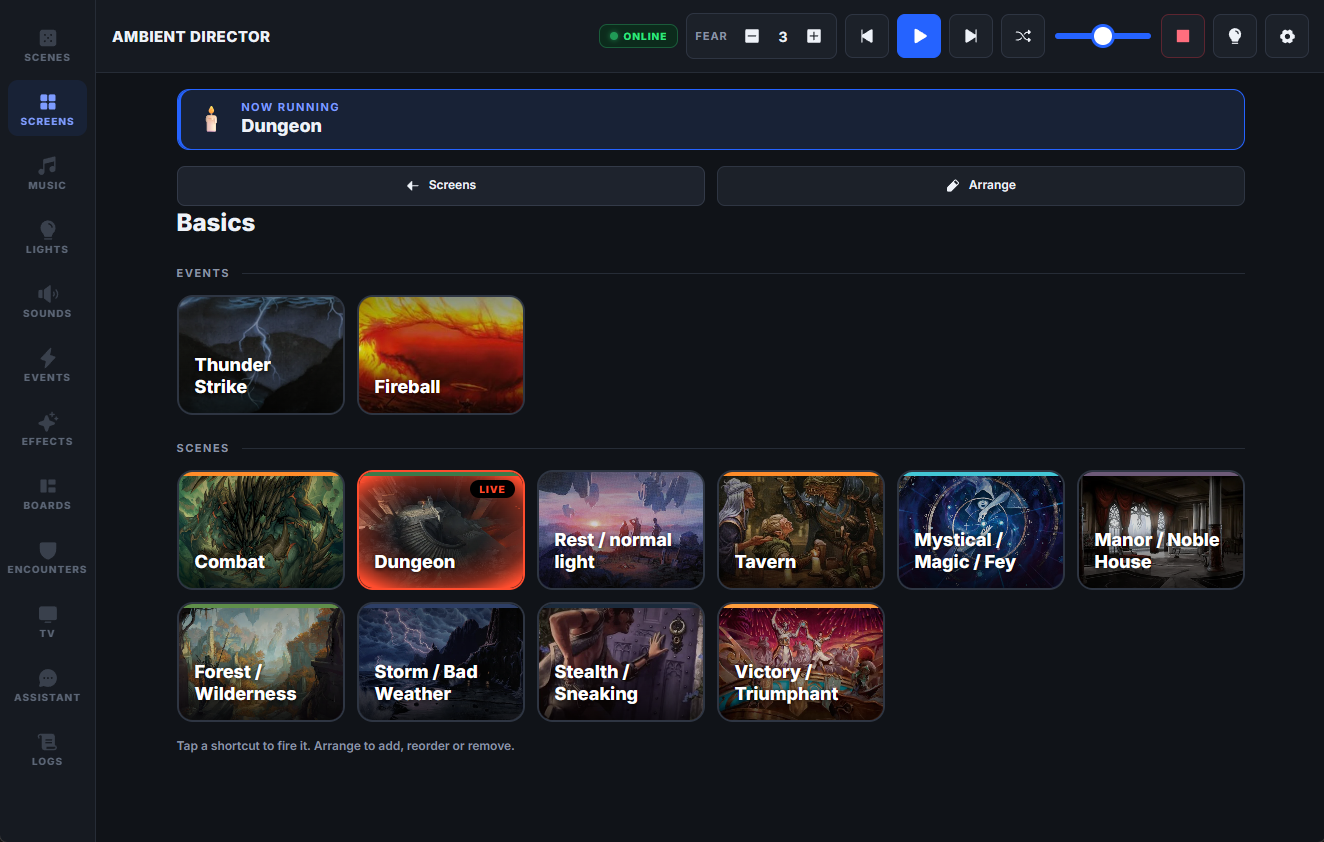Click the LIVE badge on the Dungeon card
The image size is (1324, 842).
pos(493,489)
